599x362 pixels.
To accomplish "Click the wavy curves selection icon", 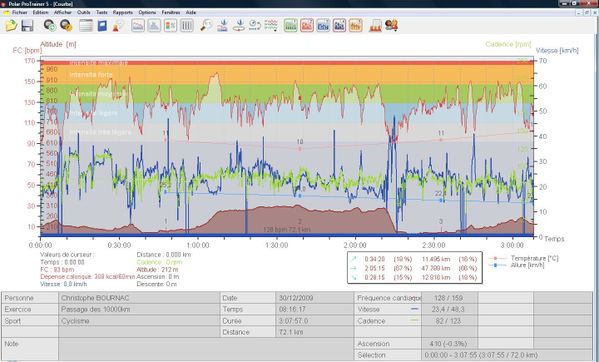I will point(271,26).
